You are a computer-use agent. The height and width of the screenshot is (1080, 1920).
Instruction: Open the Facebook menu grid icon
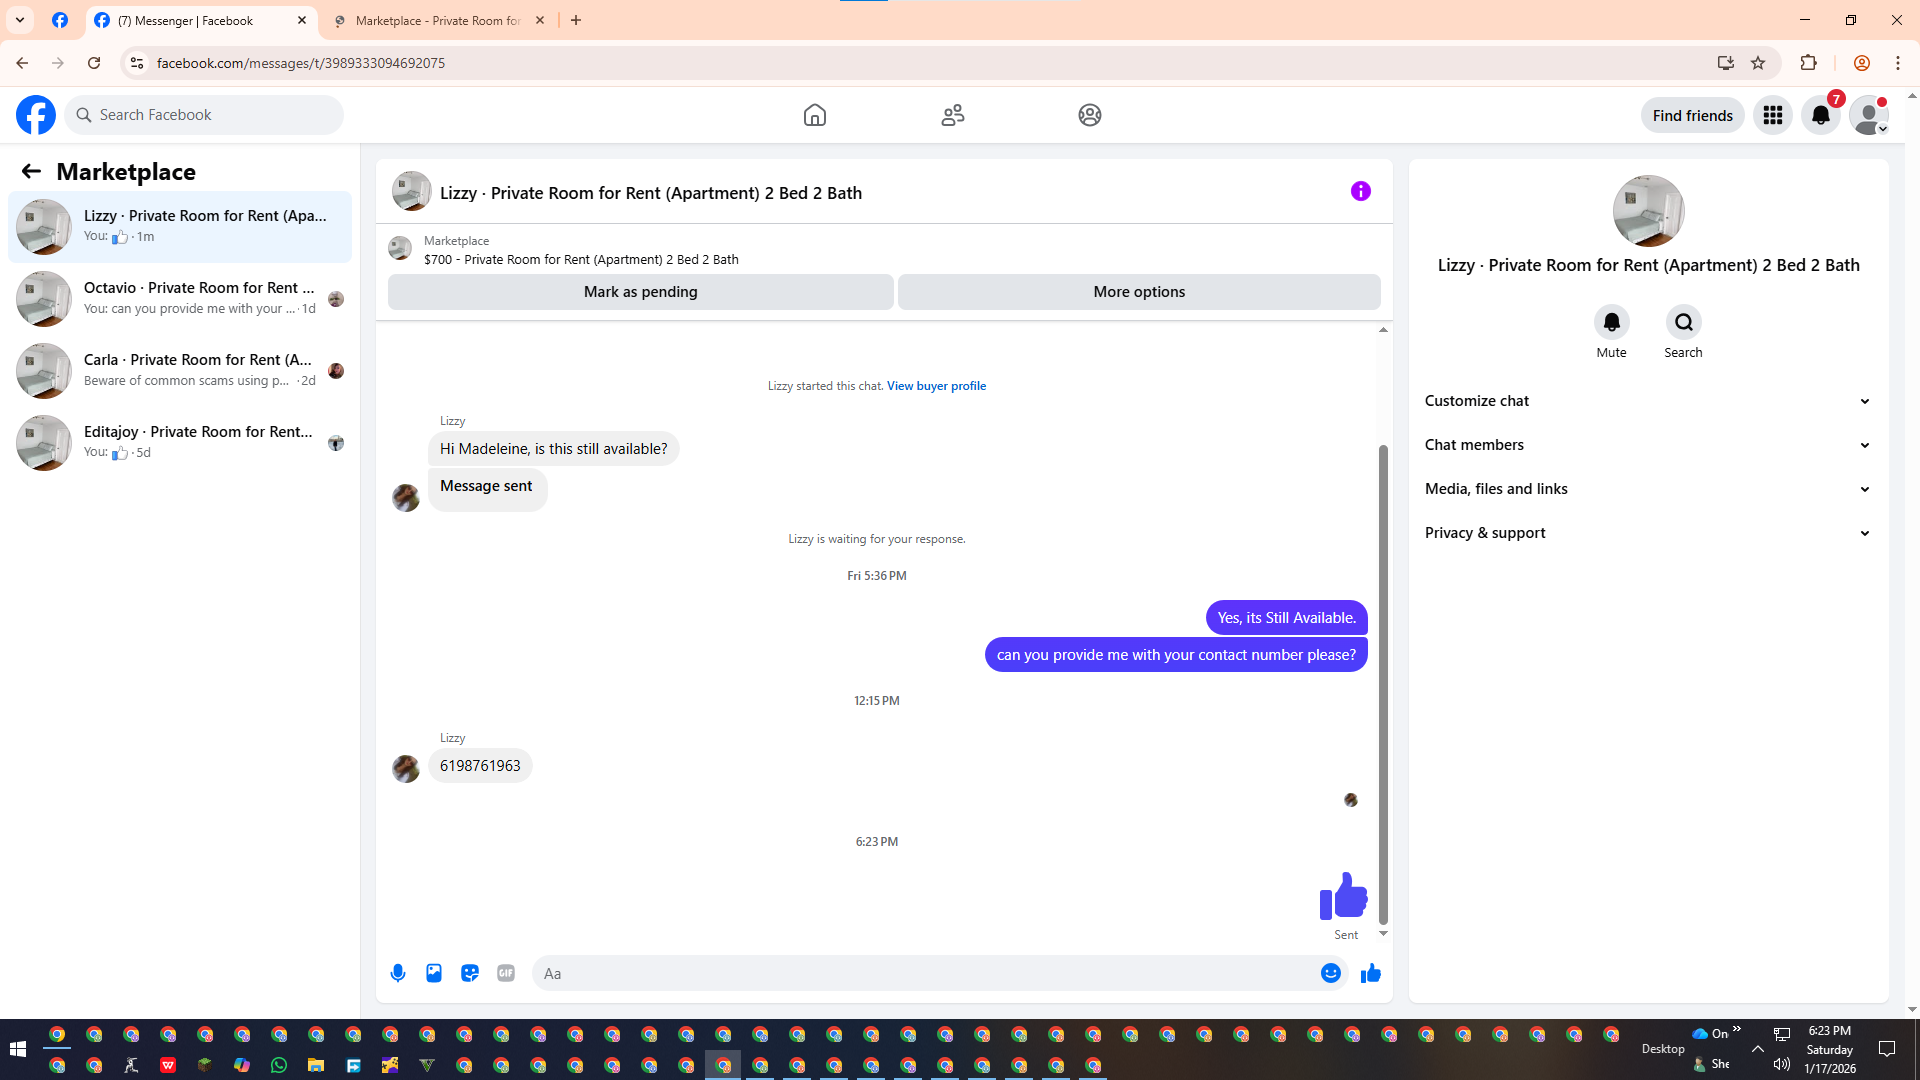tap(1772, 115)
